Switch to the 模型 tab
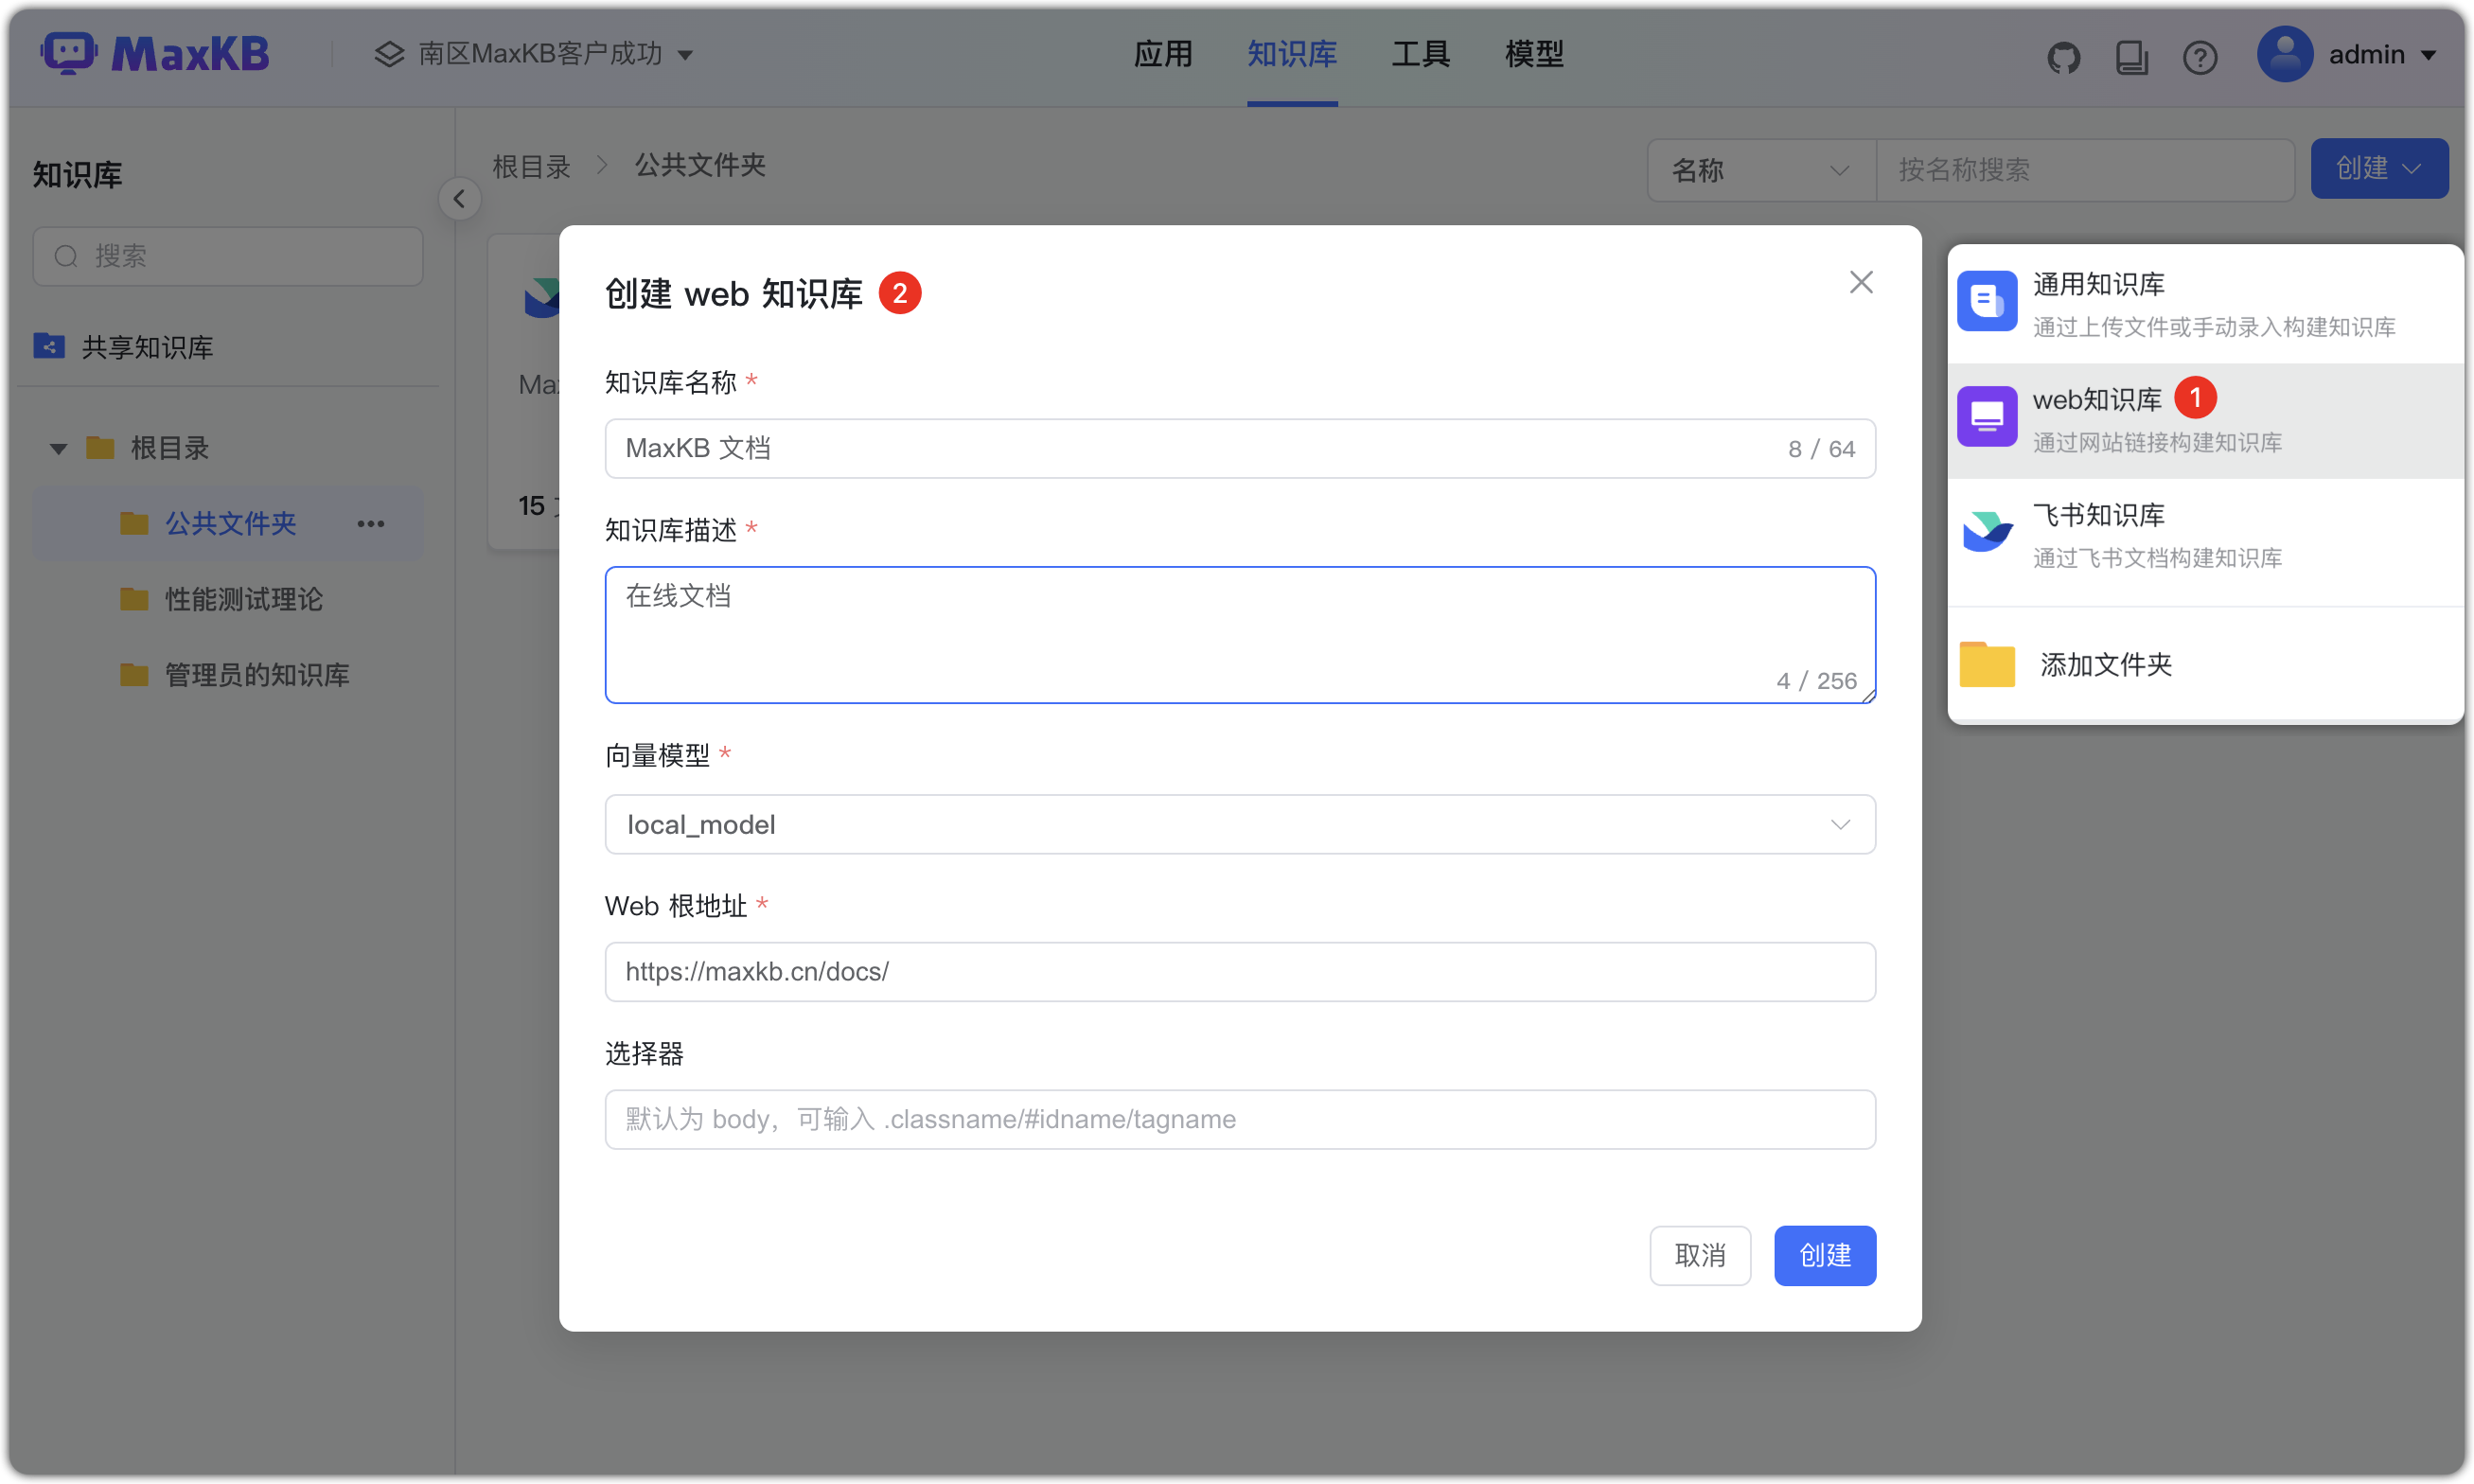 click(1533, 53)
